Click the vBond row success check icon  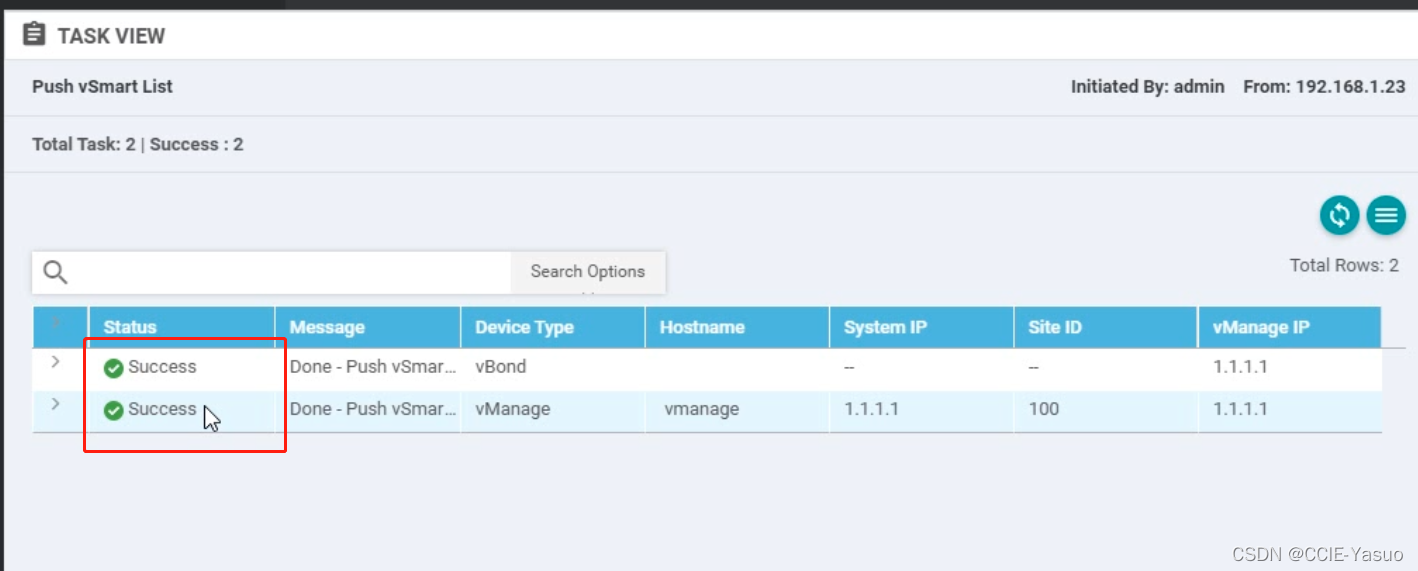(x=114, y=368)
